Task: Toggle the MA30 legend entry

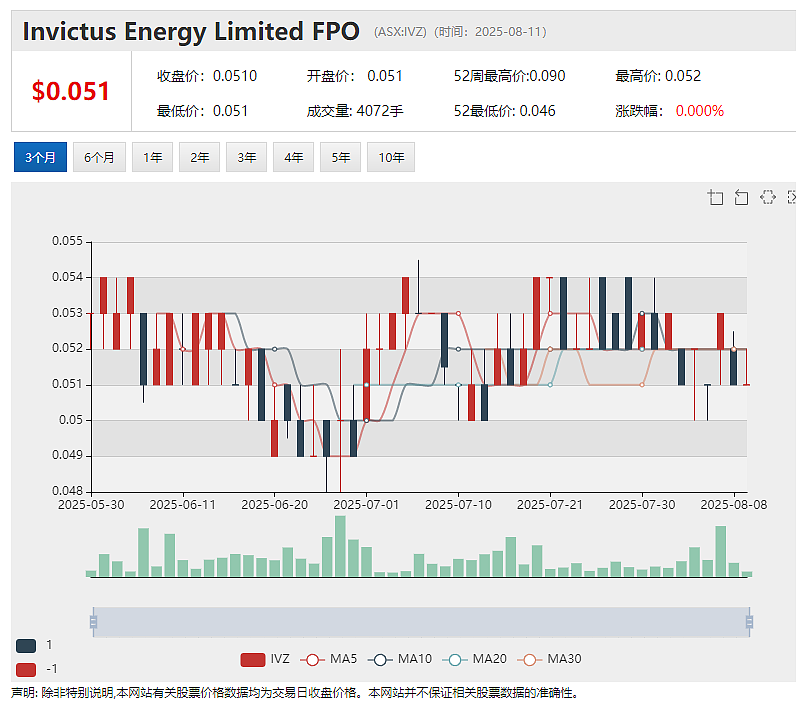Action: click(x=549, y=659)
